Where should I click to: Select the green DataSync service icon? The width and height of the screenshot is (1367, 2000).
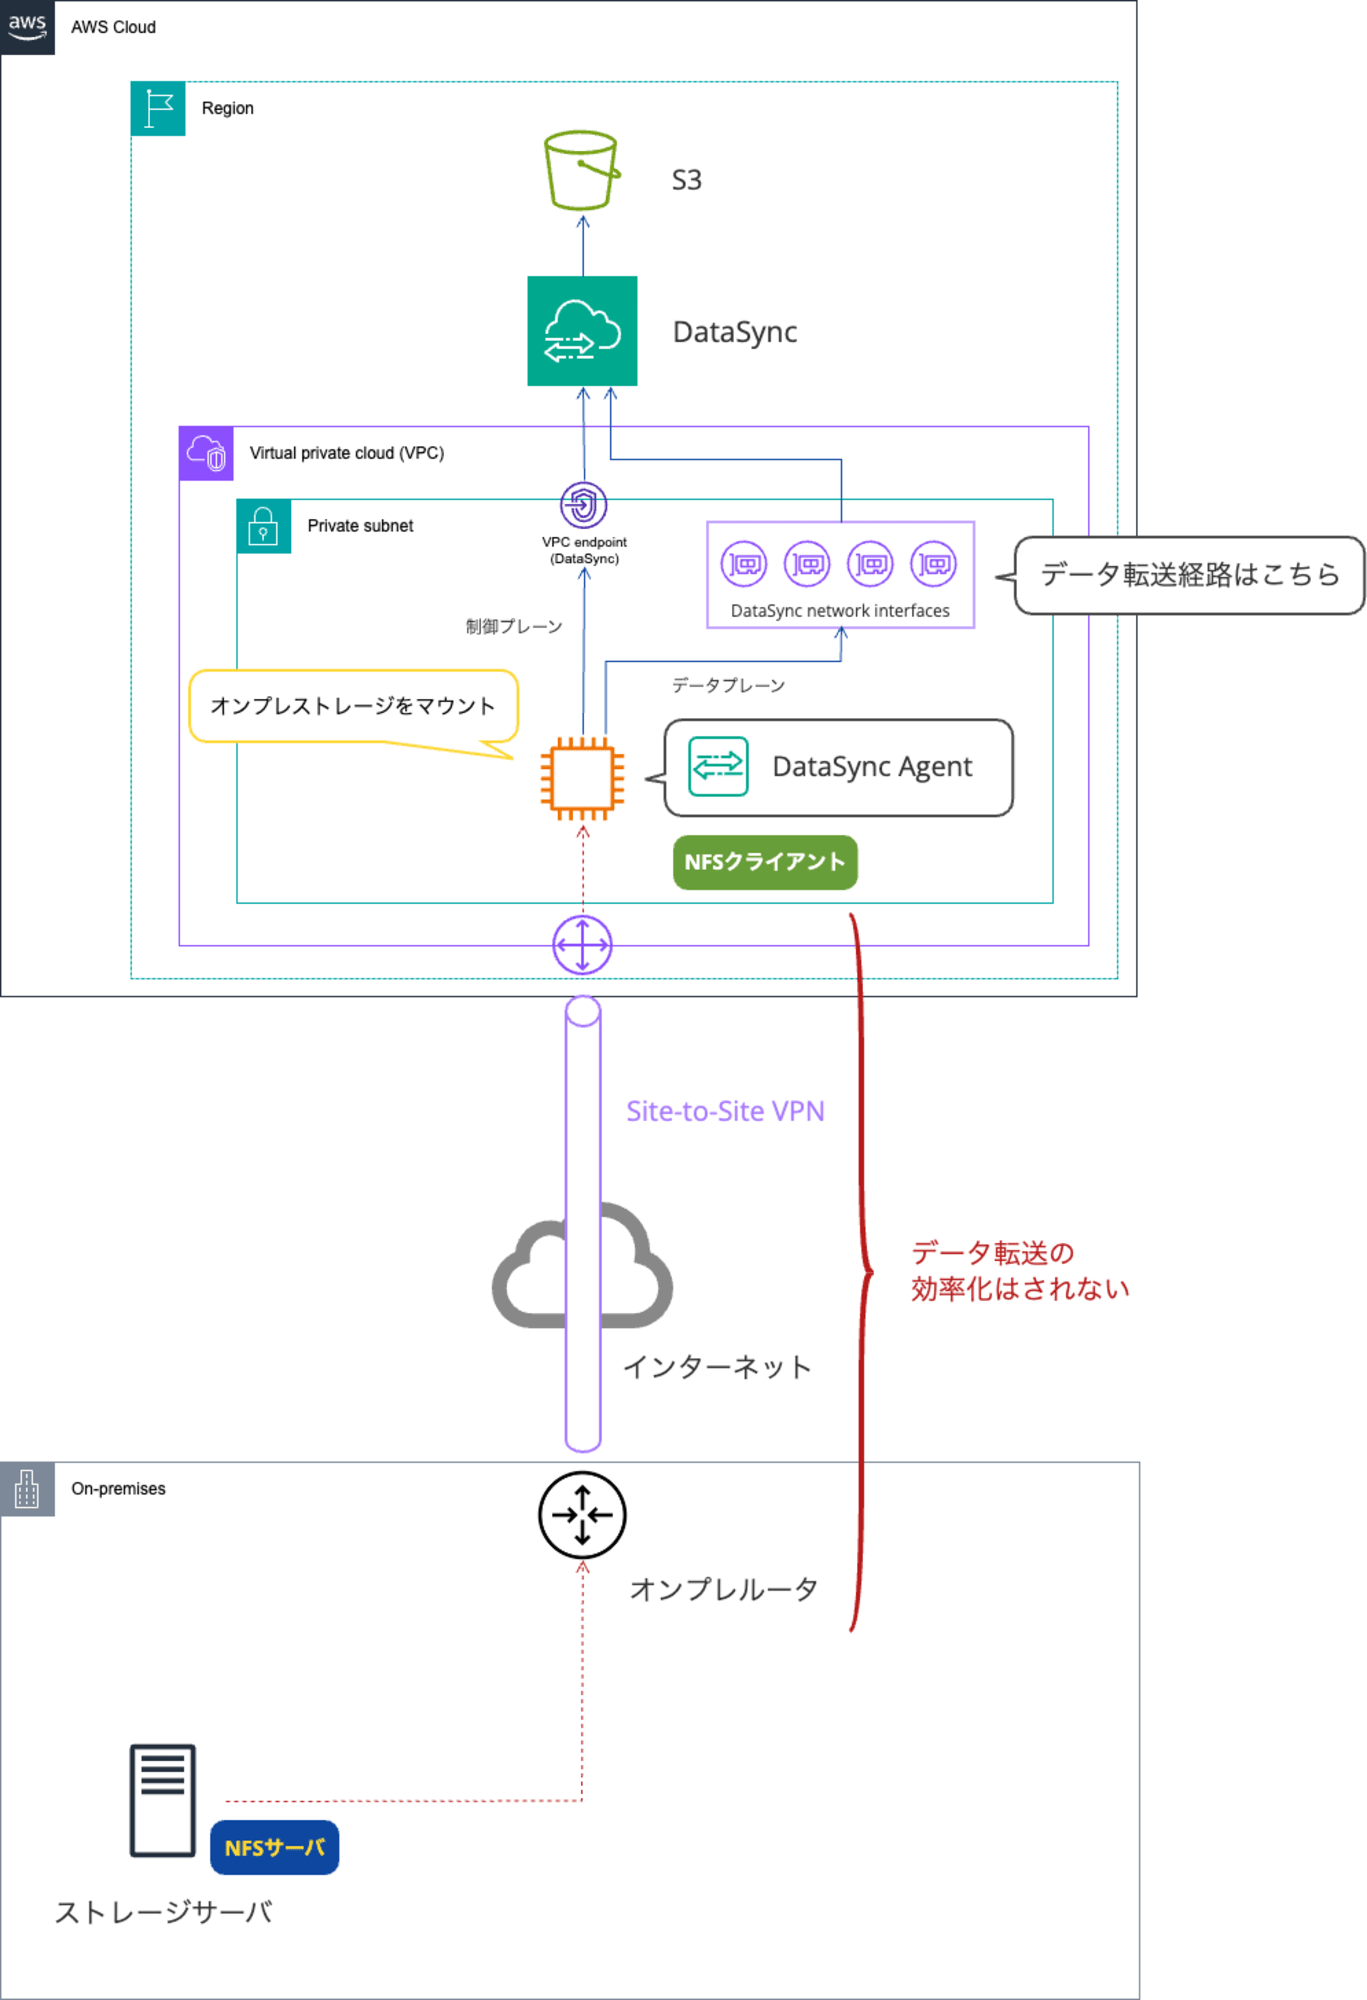coord(582,331)
